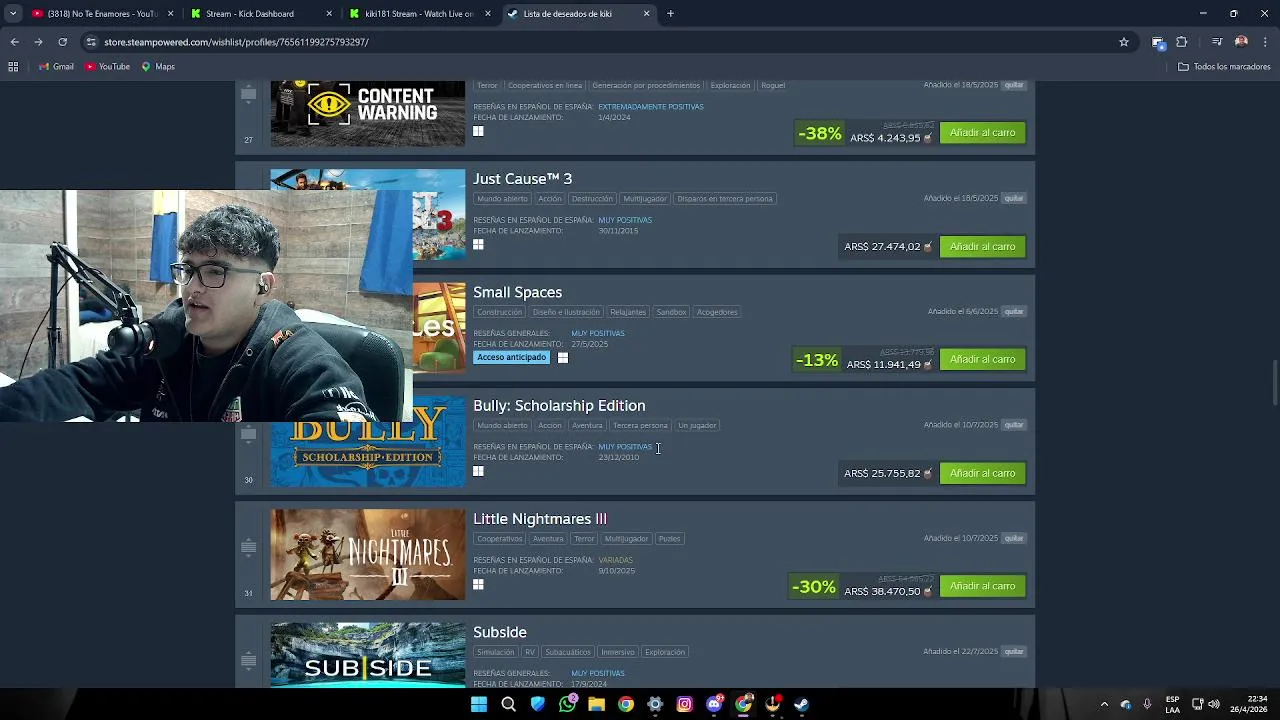This screenshot has width=1280, height=720.
Task: Add Just Cause 3 to cart
Action: click(x=982, y=246)
